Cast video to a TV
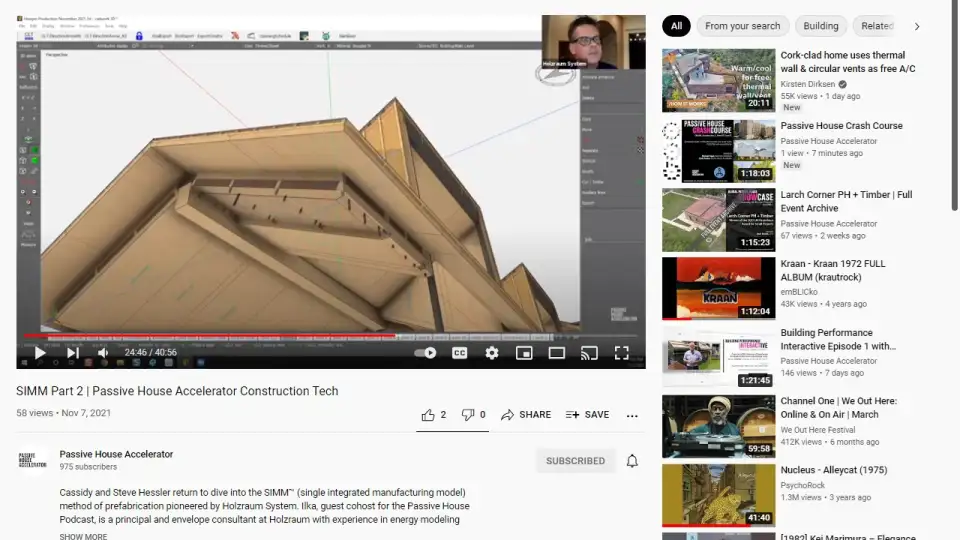Image resolution: width=960 pixels, height=540 pixels. [589, 353]
